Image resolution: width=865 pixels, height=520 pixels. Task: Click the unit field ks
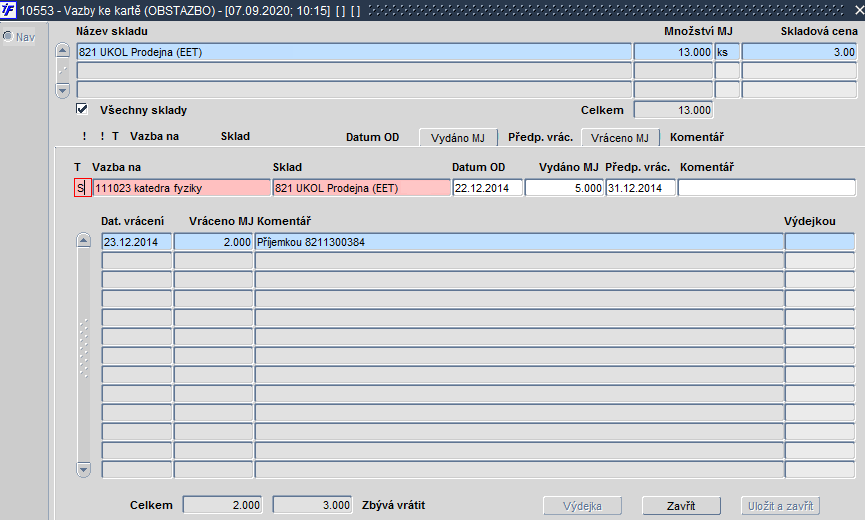point(727,52)
